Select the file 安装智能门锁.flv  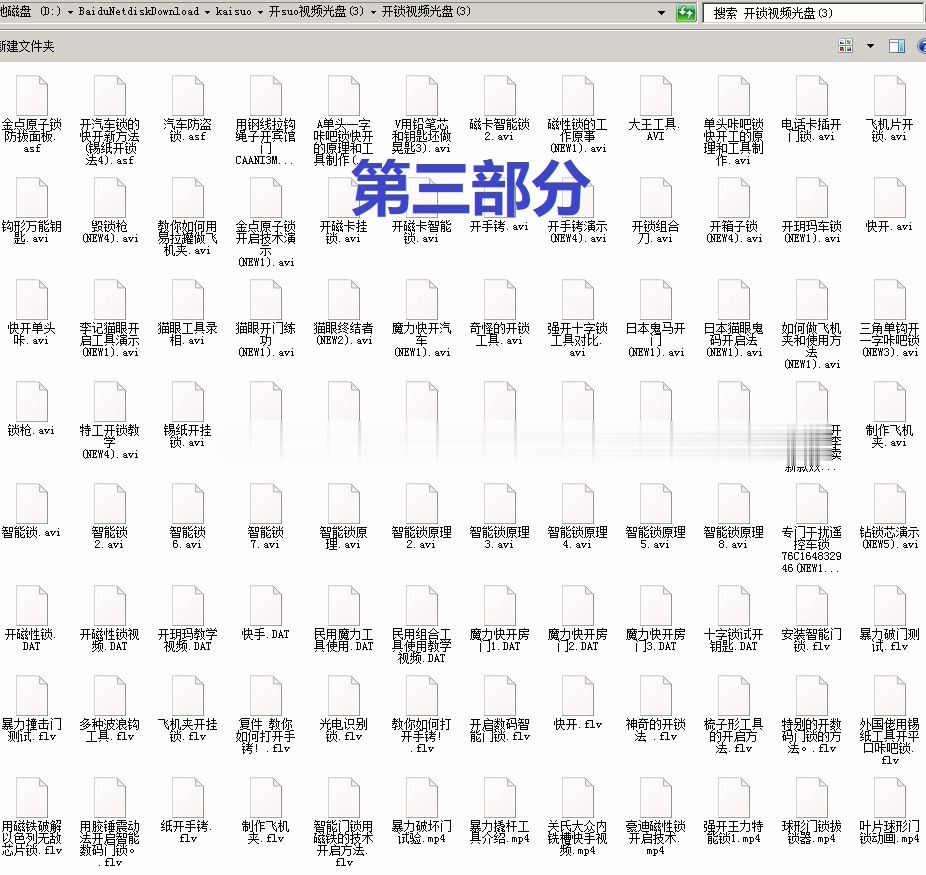[811, 619]
